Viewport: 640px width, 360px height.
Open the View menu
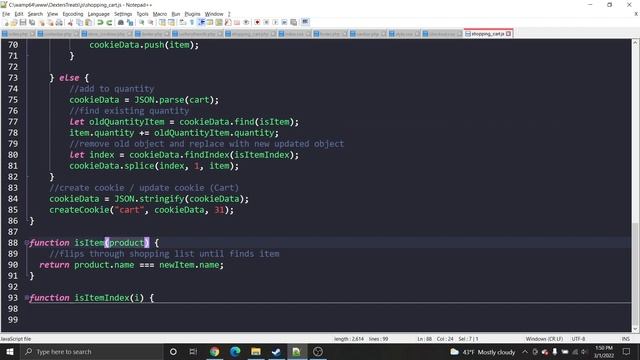pyautogui.click(x=52, y=14)
